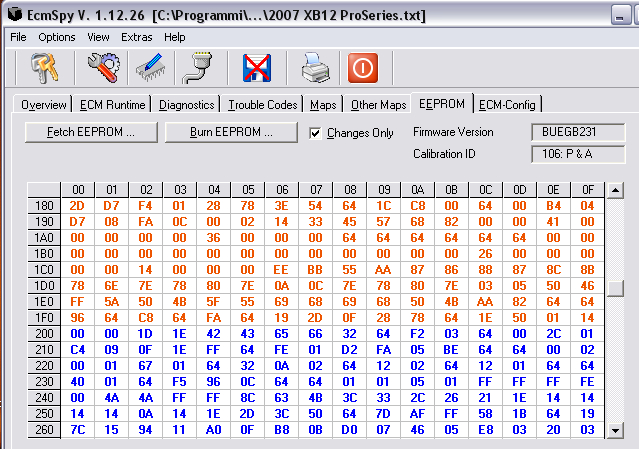Open the wrench and gear settings tool

[x=103, y=69]
